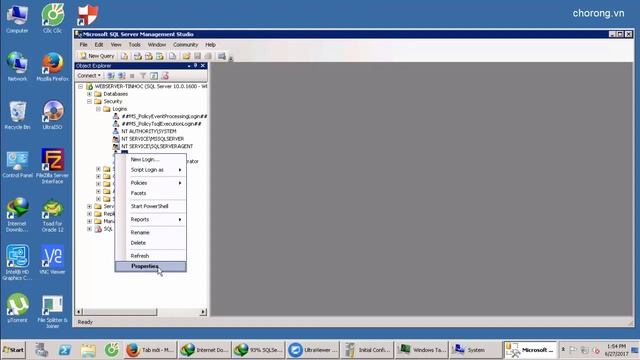This screenshot has width=640, height=360.
Task: Click the Filter funnel icon in Object Explorer
Action: point(143,76)
